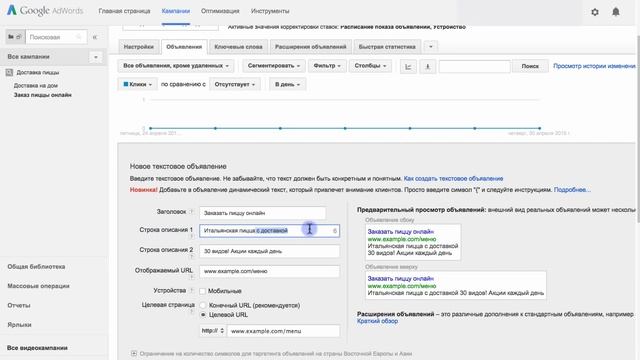Open Сегментировать dropdown

[x=273, y=66]
